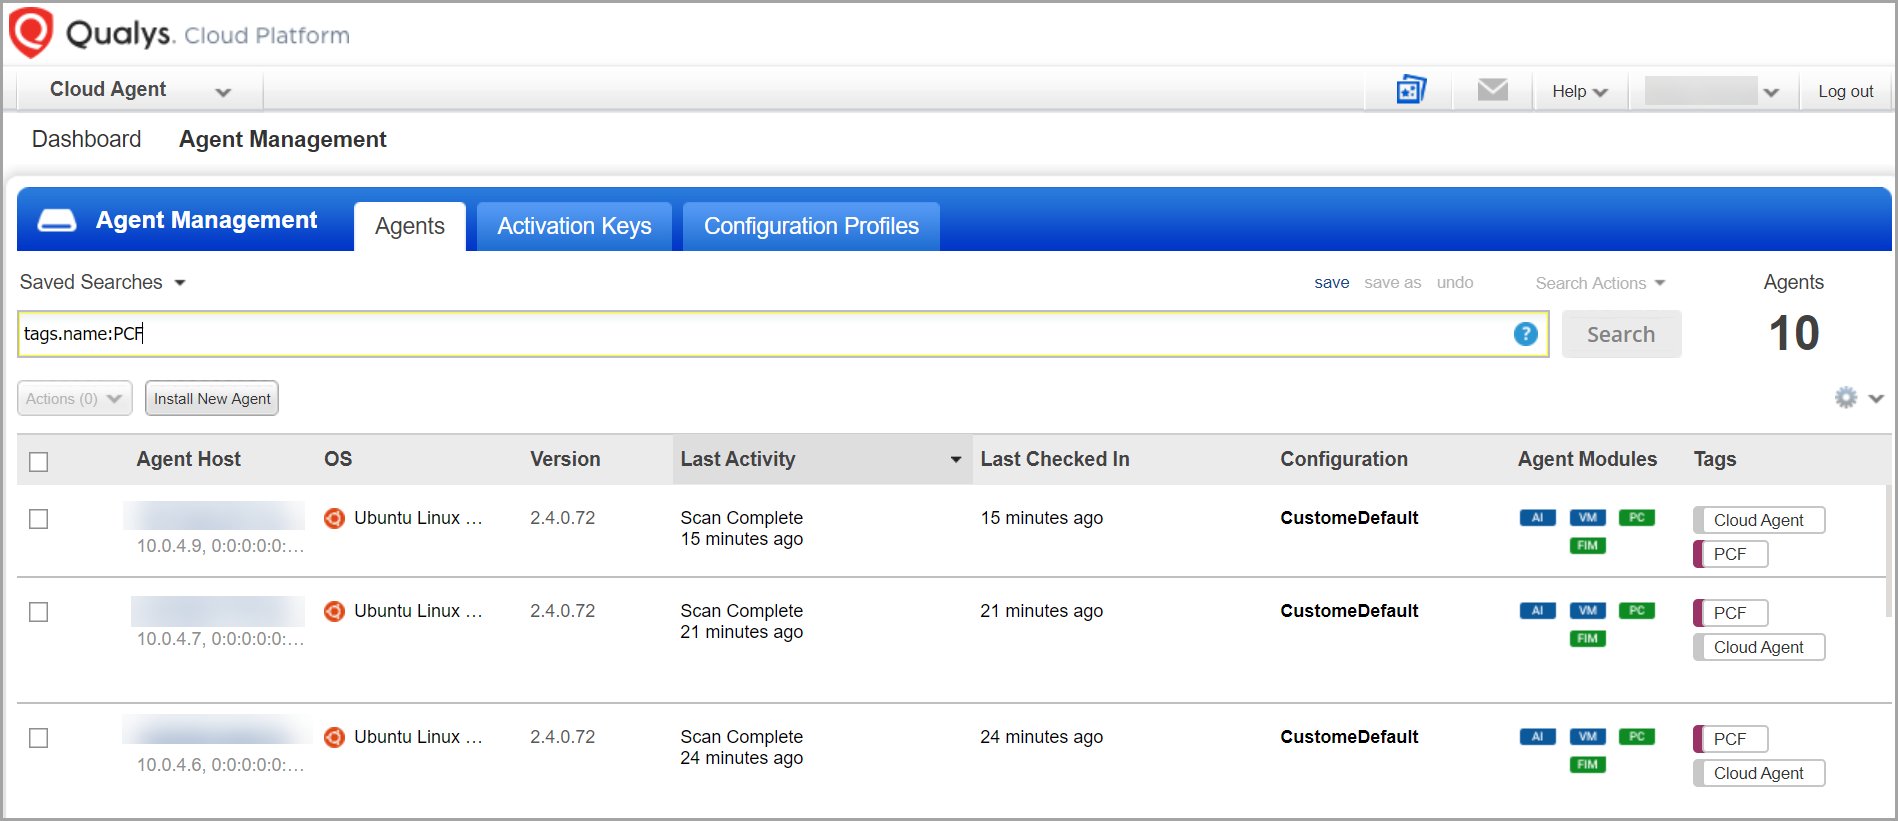Open the Actions (0) dropdown
The image size is (1898, 821).
click(75, 398)
